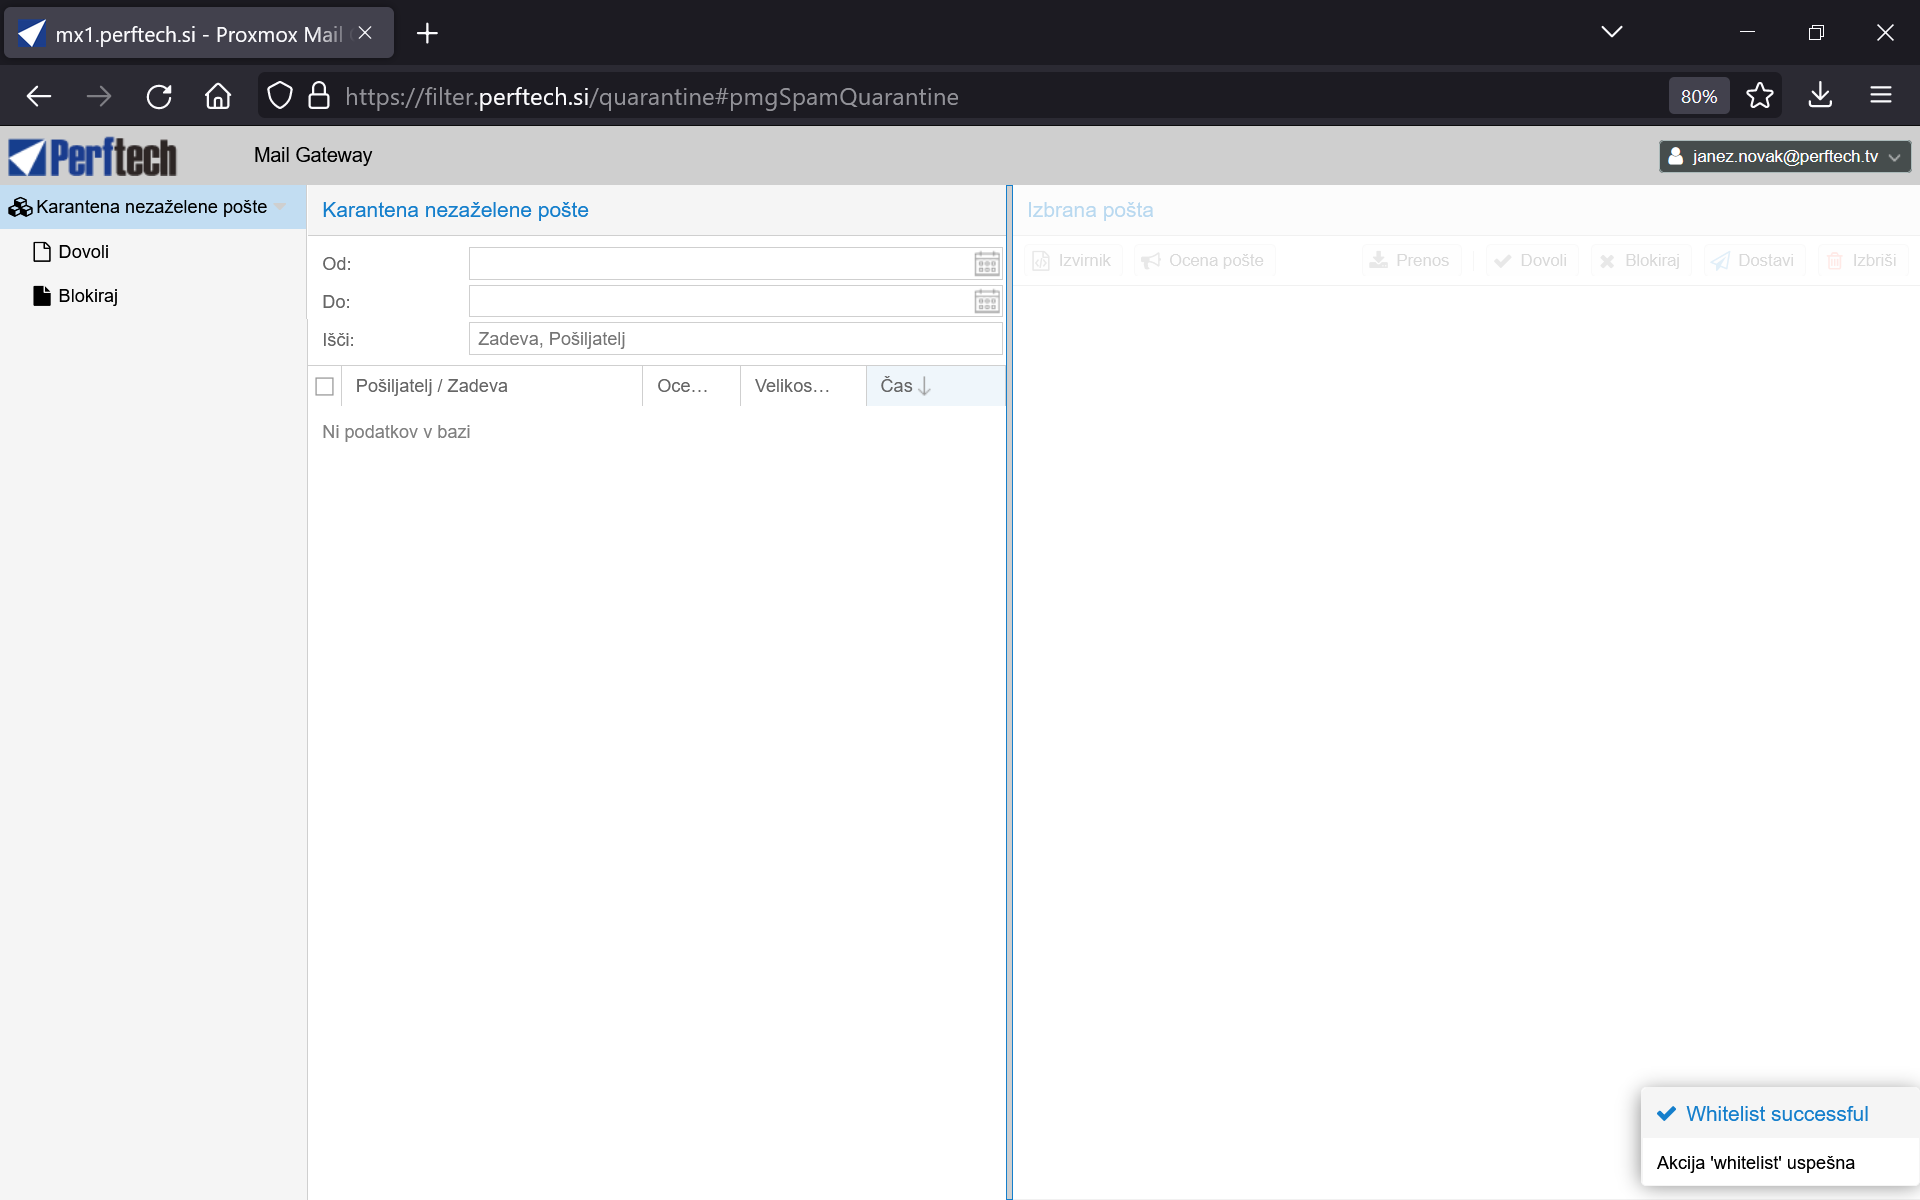Viewport: 1920px width, 1200px height.
Task: Click the address bar URL
Action: coord(652,97)
